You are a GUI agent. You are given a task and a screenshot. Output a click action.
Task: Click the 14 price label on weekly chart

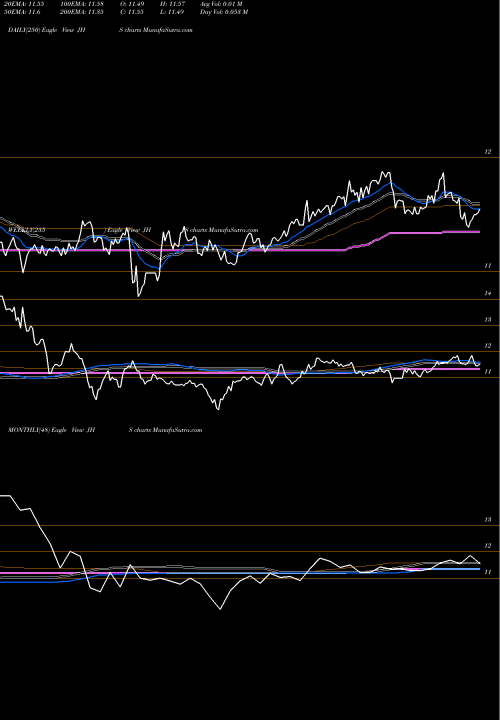[x=488, y=293]
